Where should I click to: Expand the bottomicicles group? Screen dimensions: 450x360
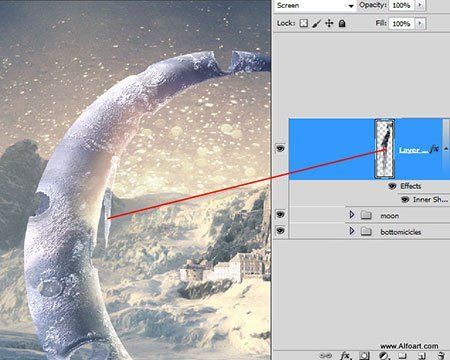point(352,231)
